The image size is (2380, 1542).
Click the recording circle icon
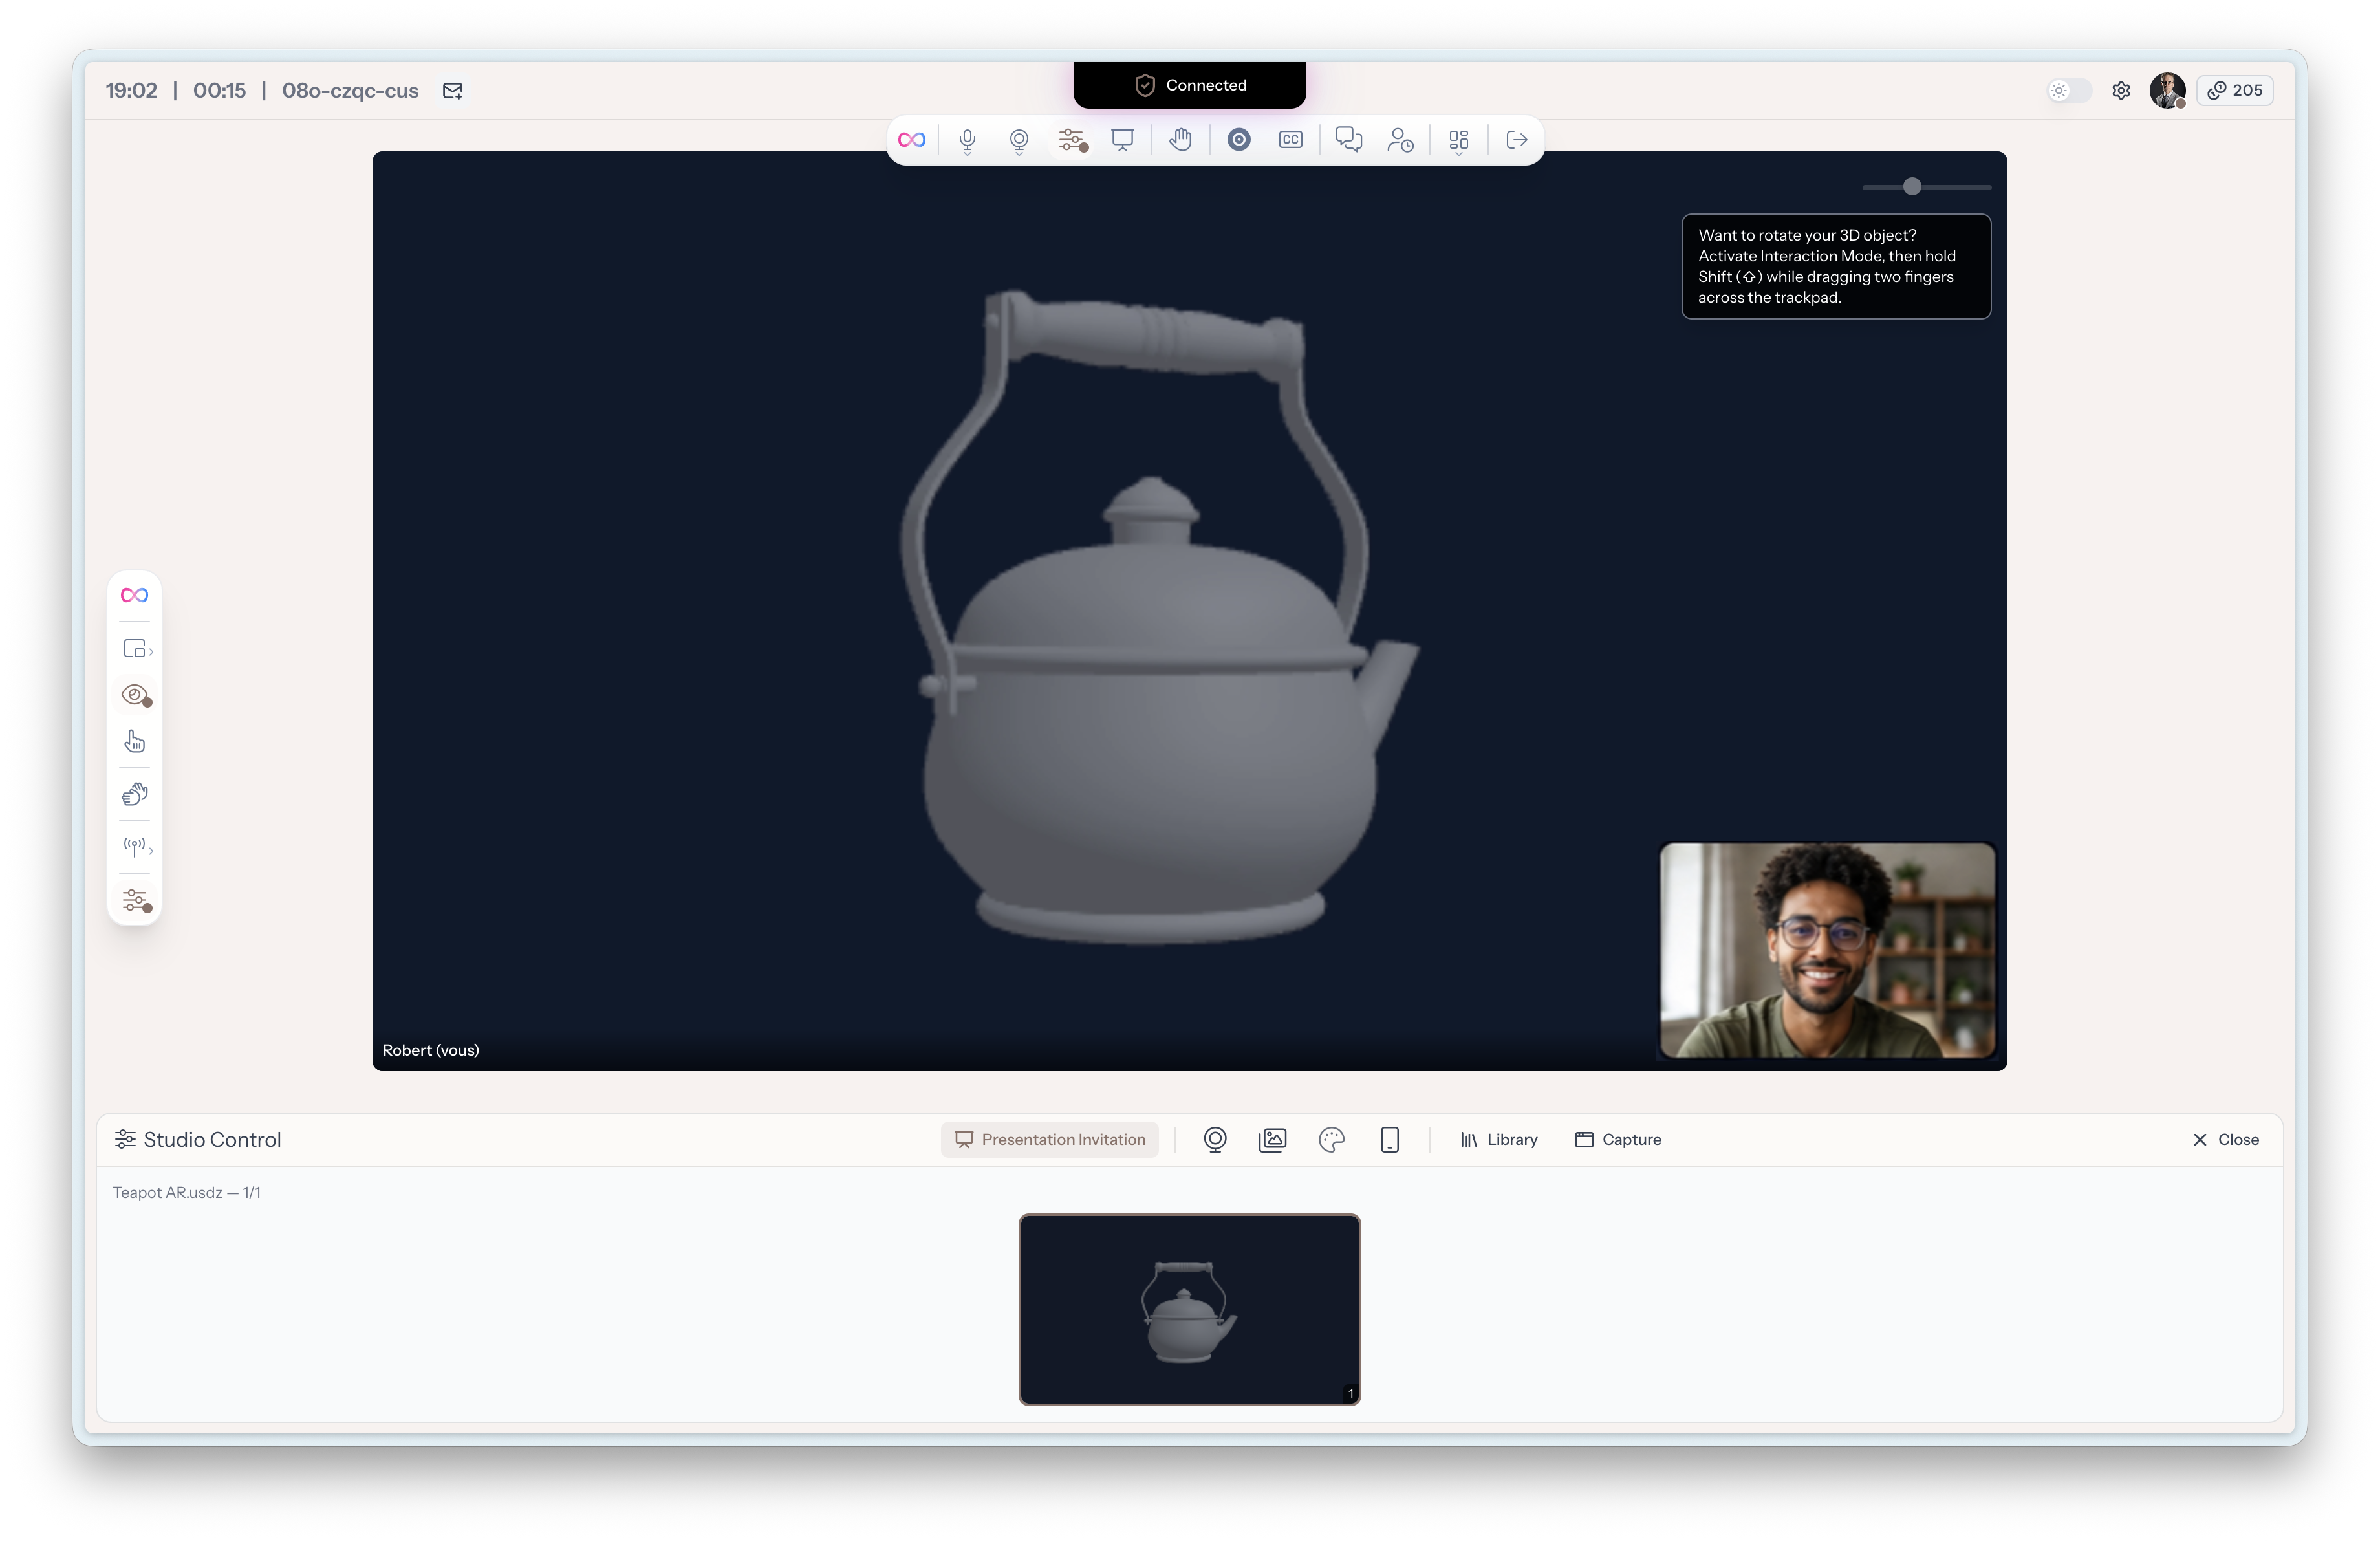(1238, 140)
